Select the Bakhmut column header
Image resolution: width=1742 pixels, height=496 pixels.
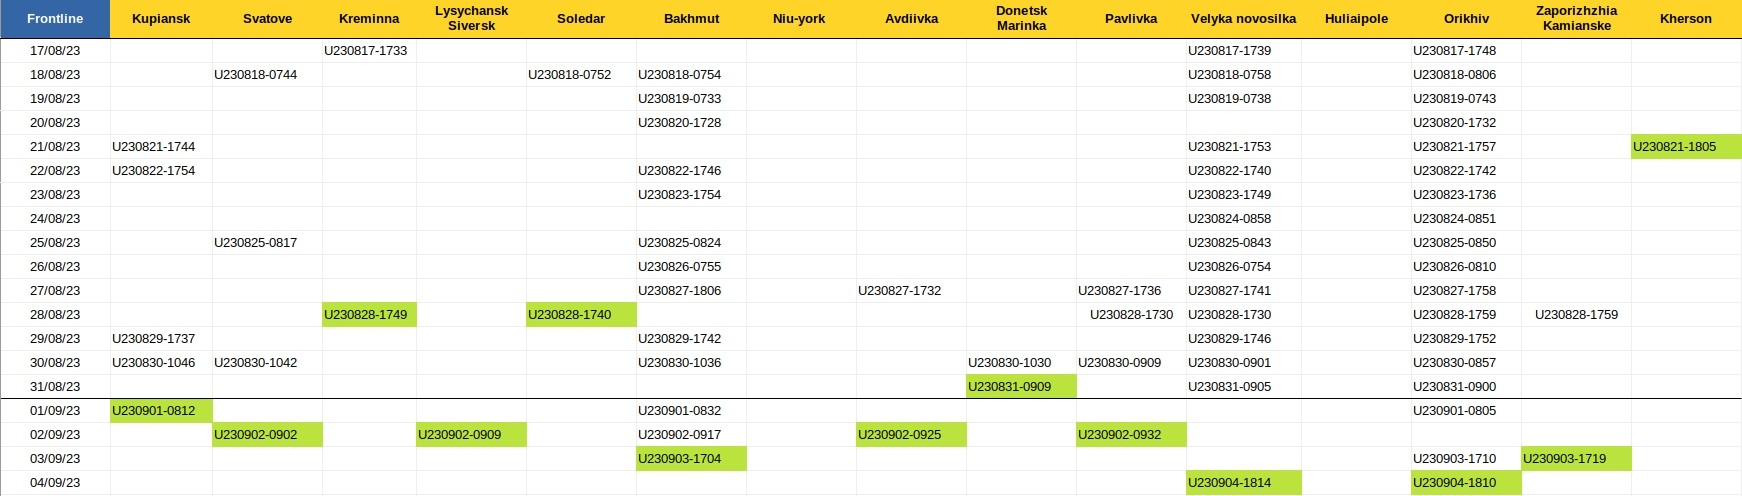(691, 19)
